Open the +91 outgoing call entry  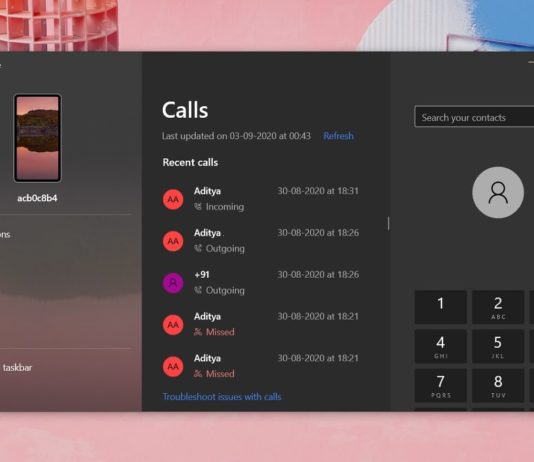pyautogui.click(x=261, y=283)
